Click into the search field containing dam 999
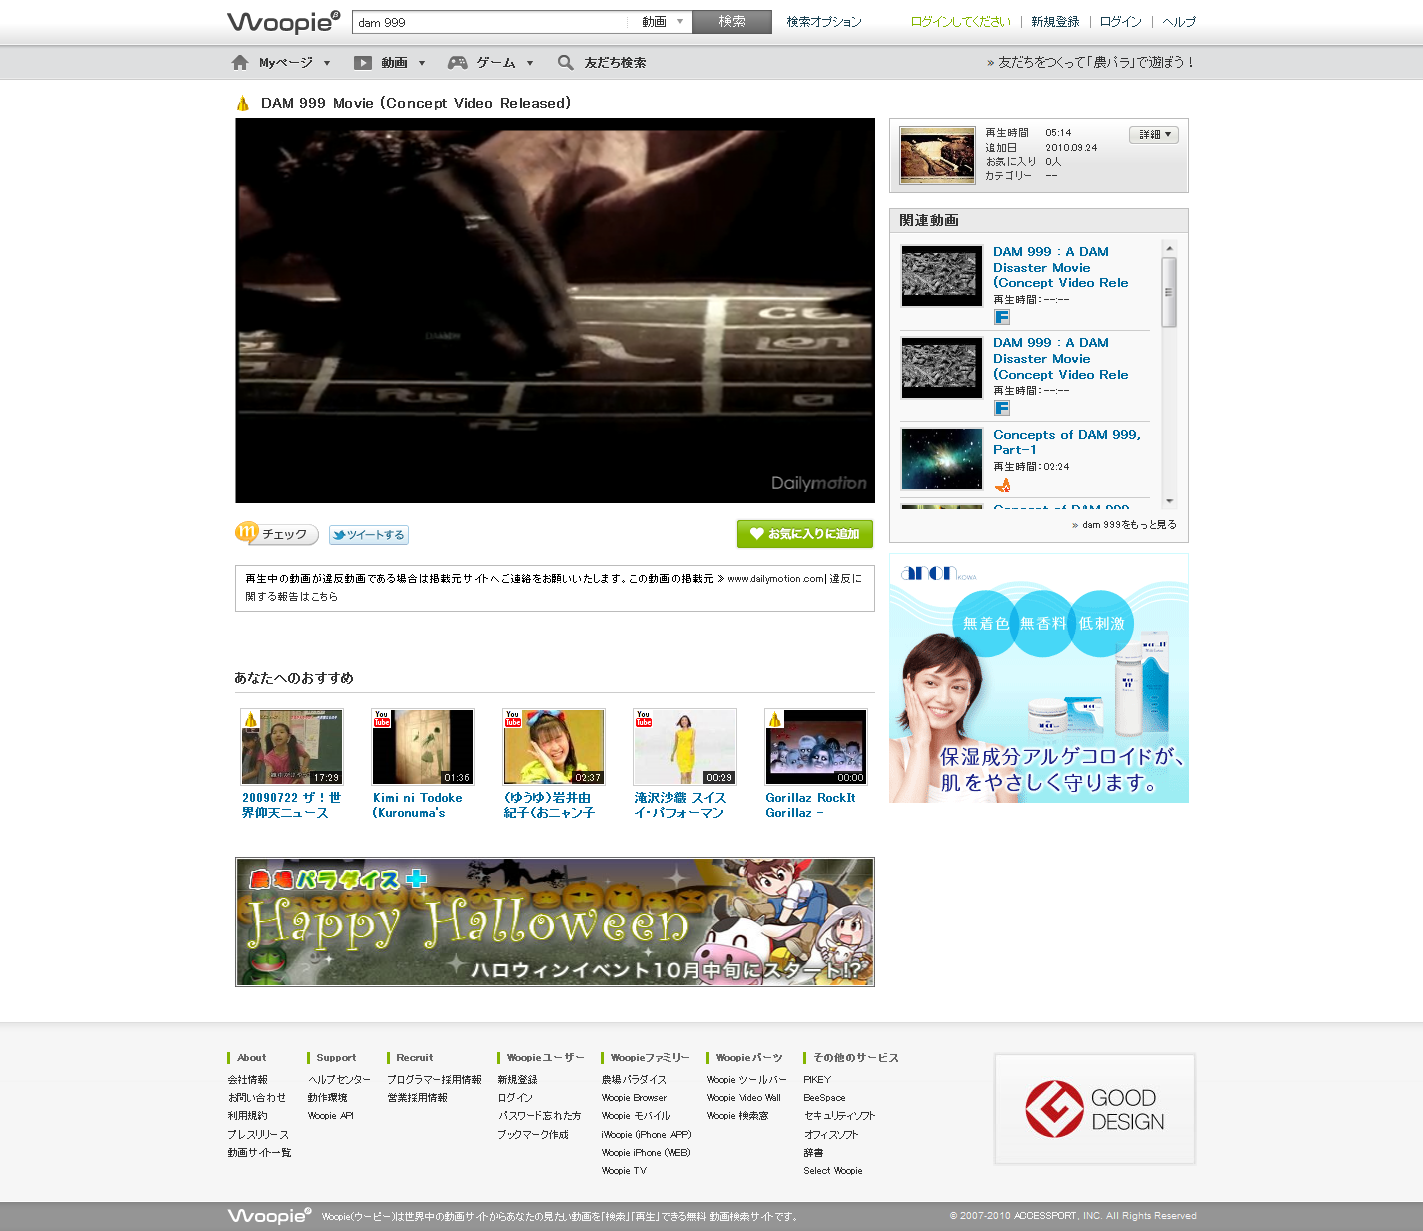Screen dimensions: 1423x1231 coord(490,22)
